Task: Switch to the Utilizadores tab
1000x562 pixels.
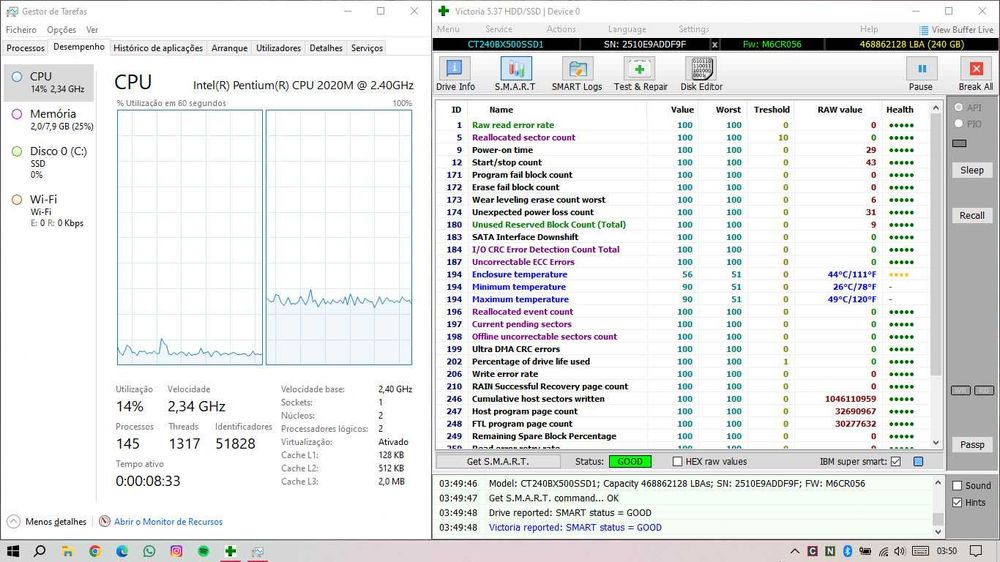Action: 279,48
